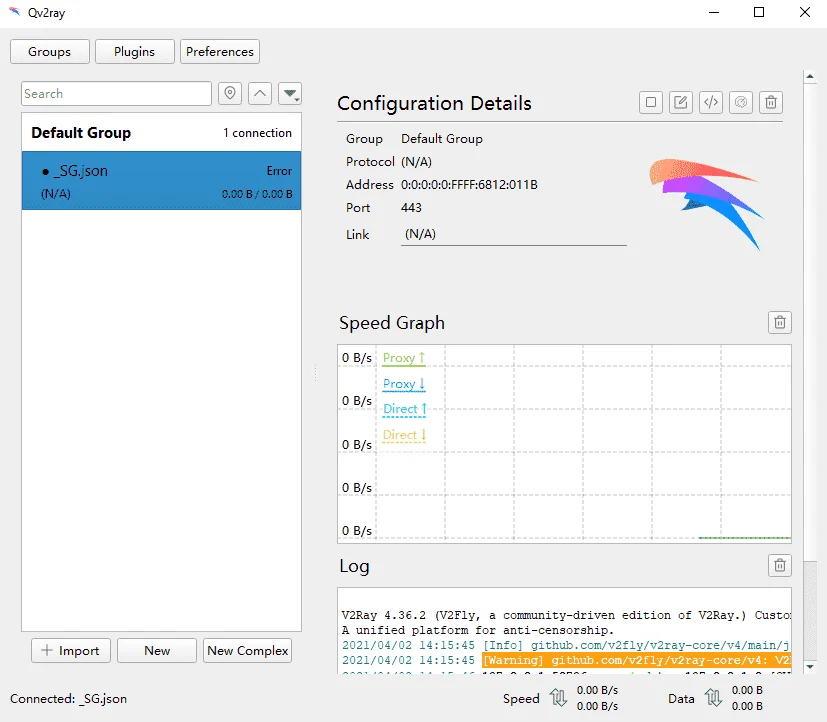Screen dimensions: 827x722
Task: Collapse groups with the up chevron button
Action: tap(260, 93)
